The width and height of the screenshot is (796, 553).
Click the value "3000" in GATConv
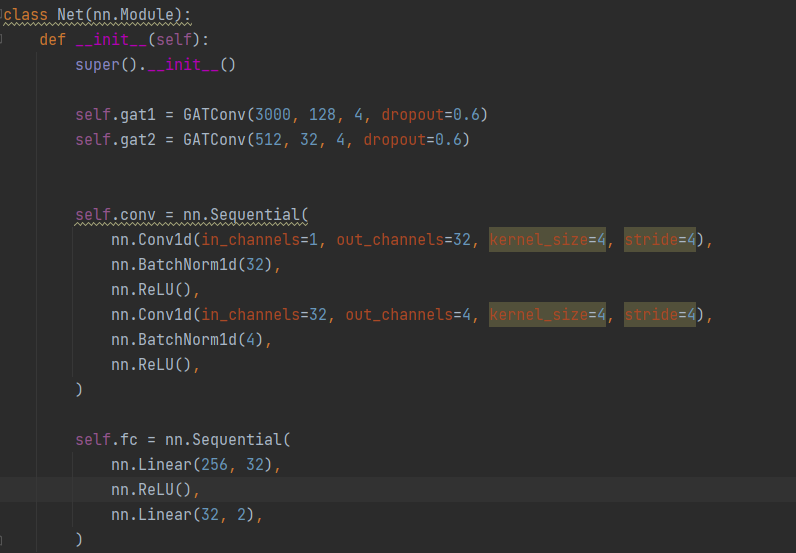pos(273,115)
